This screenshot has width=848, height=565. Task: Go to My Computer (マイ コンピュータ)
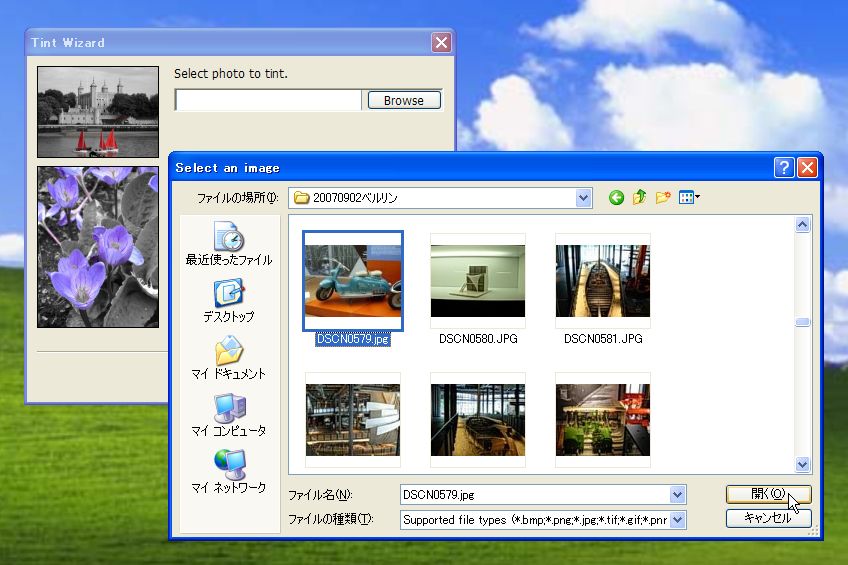(x=229, y=415)
